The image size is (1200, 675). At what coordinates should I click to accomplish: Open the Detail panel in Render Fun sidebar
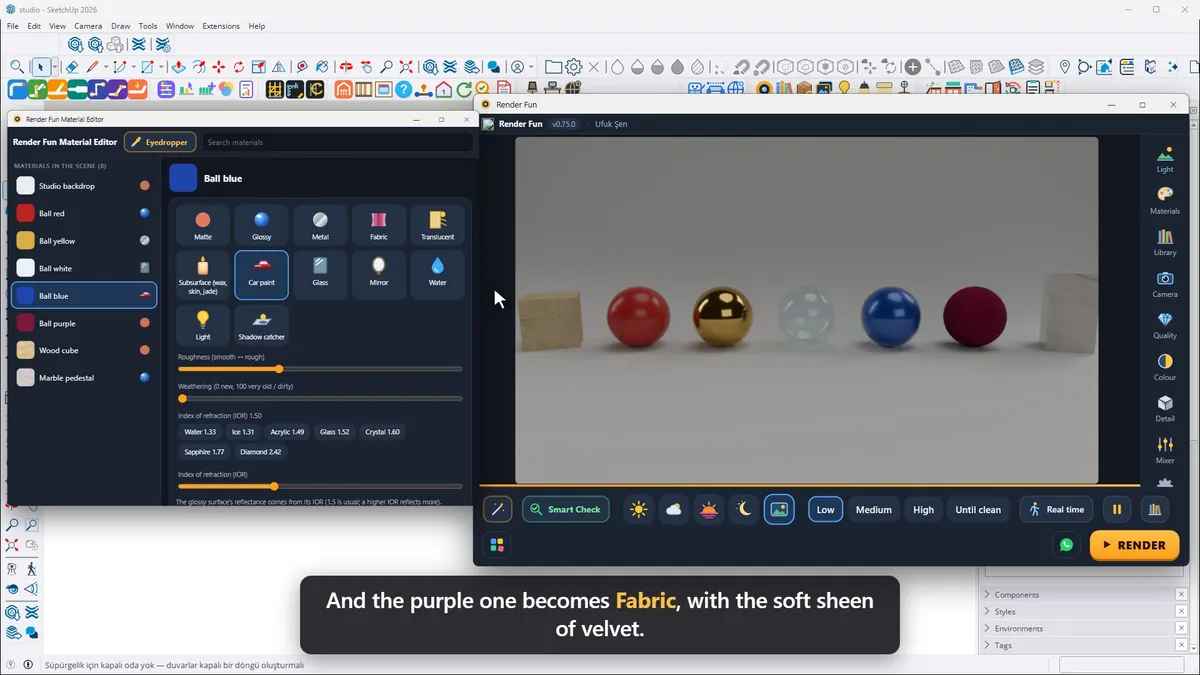pyautogui.click(x=1165, y=409)
